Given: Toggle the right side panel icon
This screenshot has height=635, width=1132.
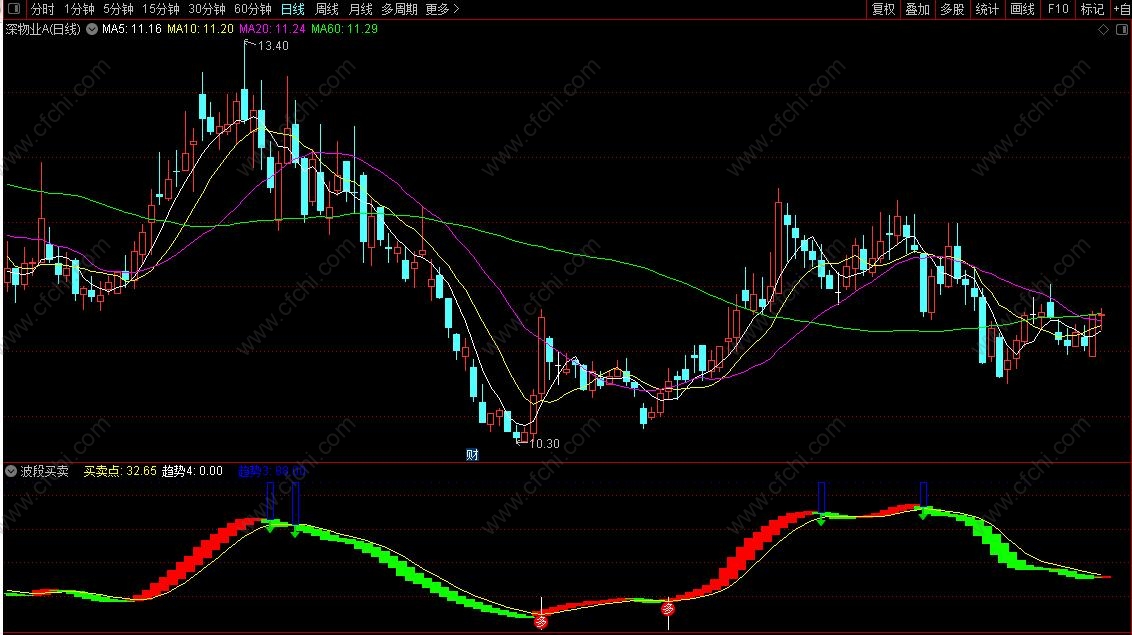Looking at the screenshot, I should 1122,30.
